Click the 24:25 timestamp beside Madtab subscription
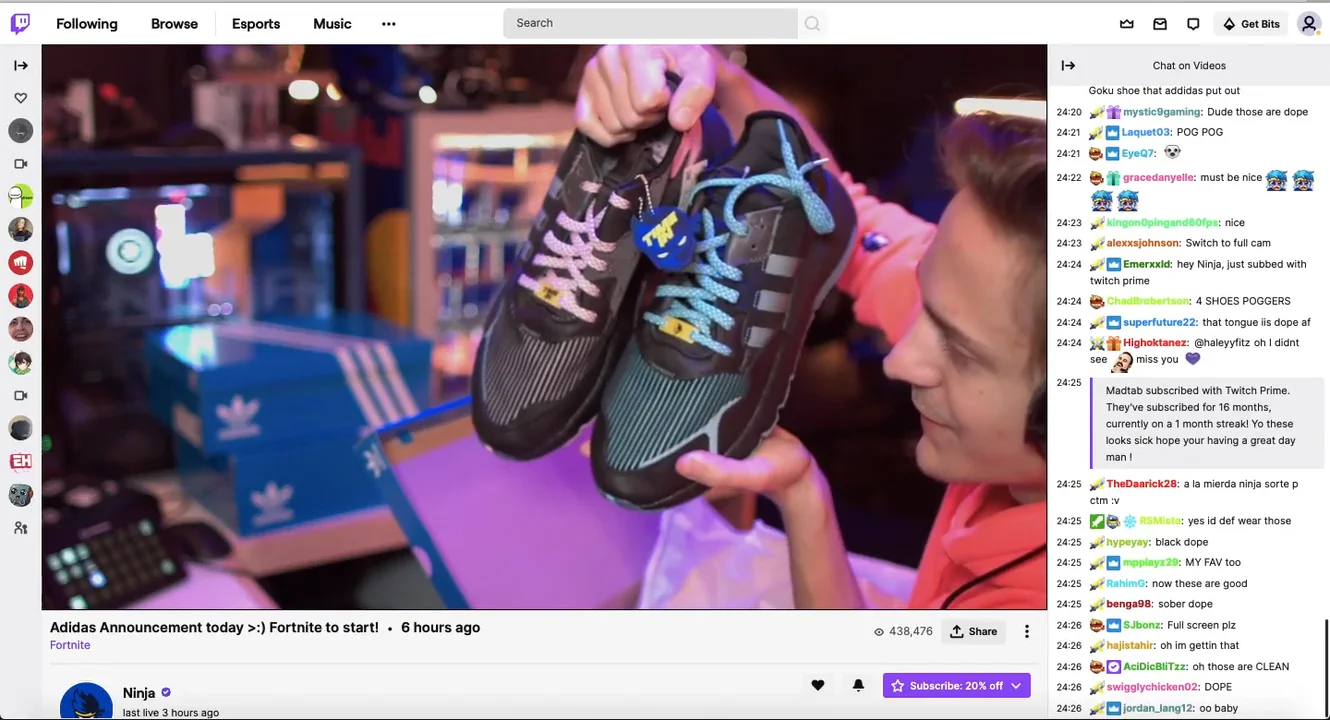 coord(1069,382)
